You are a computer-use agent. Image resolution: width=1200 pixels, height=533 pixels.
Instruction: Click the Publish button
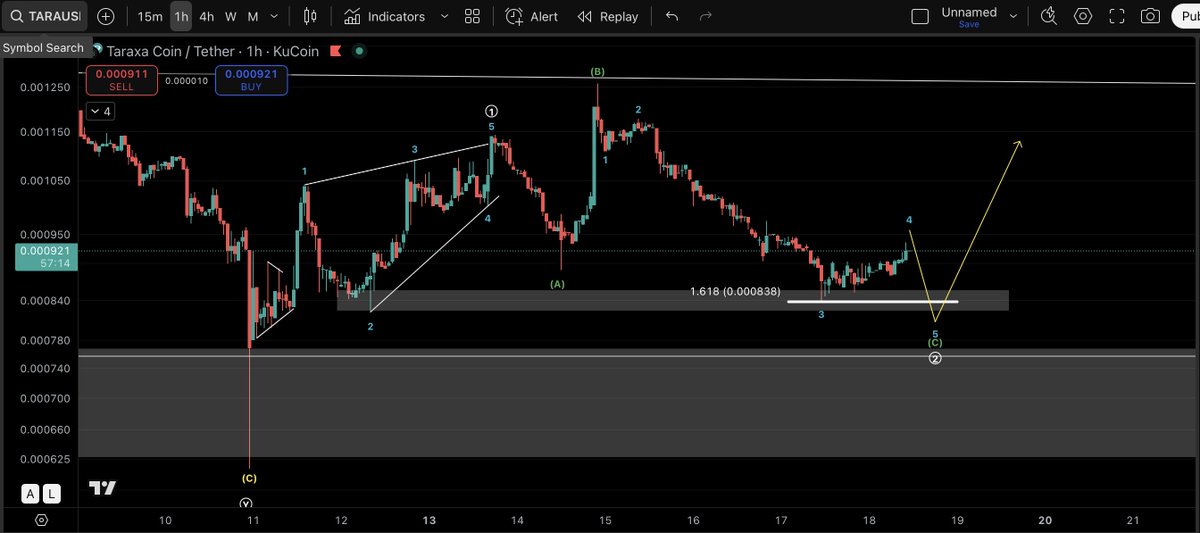pos(1186,16)
